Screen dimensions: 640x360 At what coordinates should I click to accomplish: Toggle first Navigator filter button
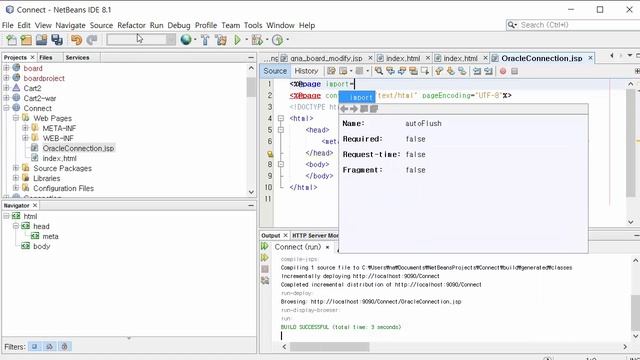pos(35,347)
